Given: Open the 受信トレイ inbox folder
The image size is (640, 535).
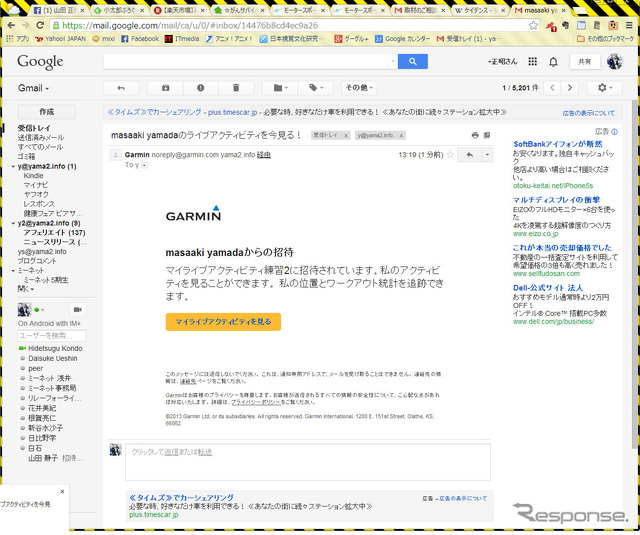Looking at the screenshot, I should (x=34, y=128).
